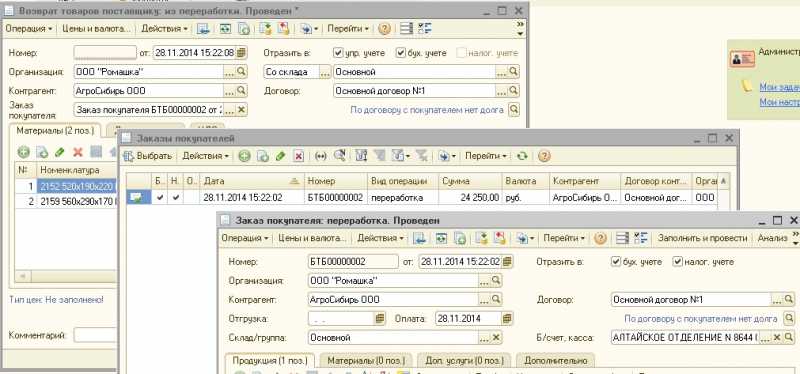The height and width of the screenshot is (374, 800).
Task: Click Организация search icon in Возврат товаров
Action: click(241, 72)
